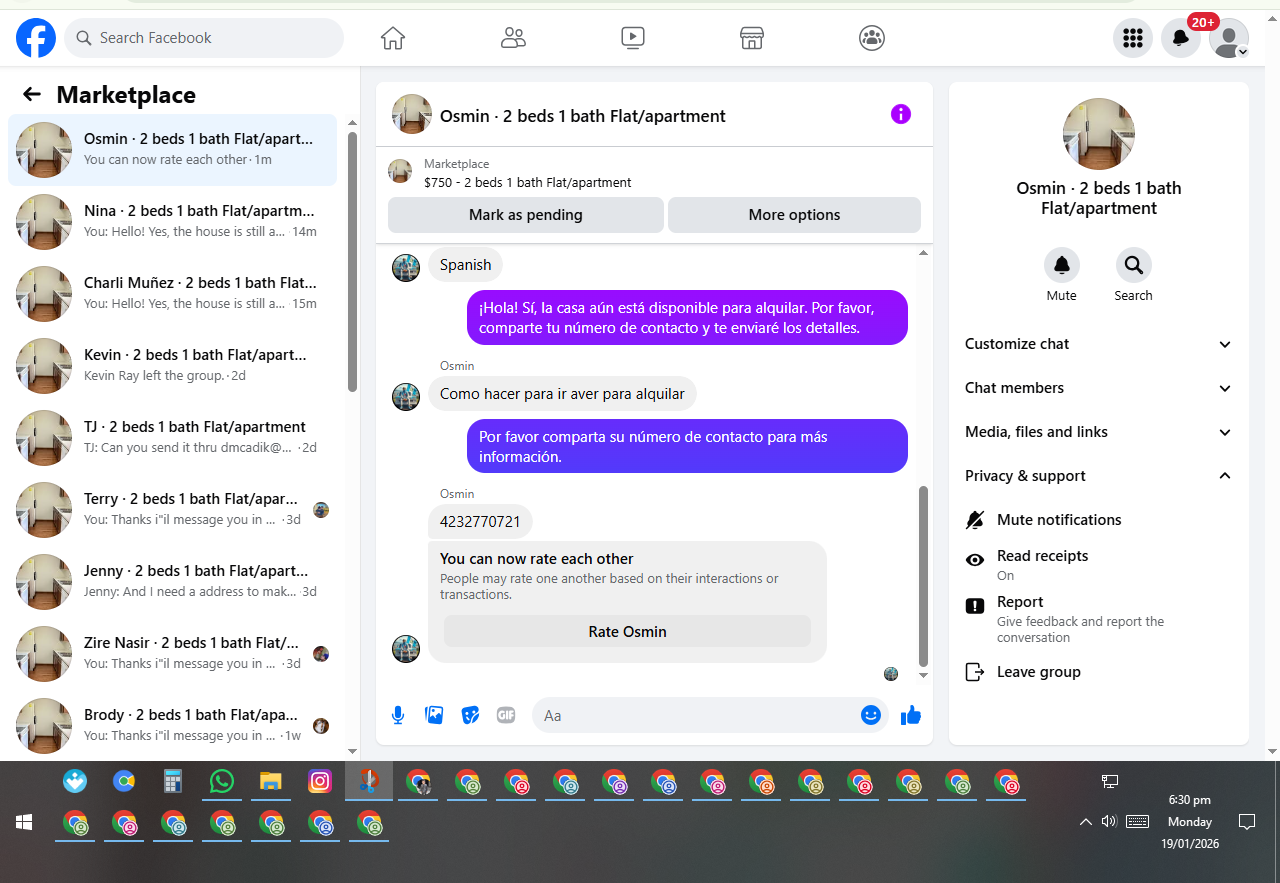Click the taskbar clock showing 6:30 pm
This screenshot has height=883, width=1280.
1190,822
